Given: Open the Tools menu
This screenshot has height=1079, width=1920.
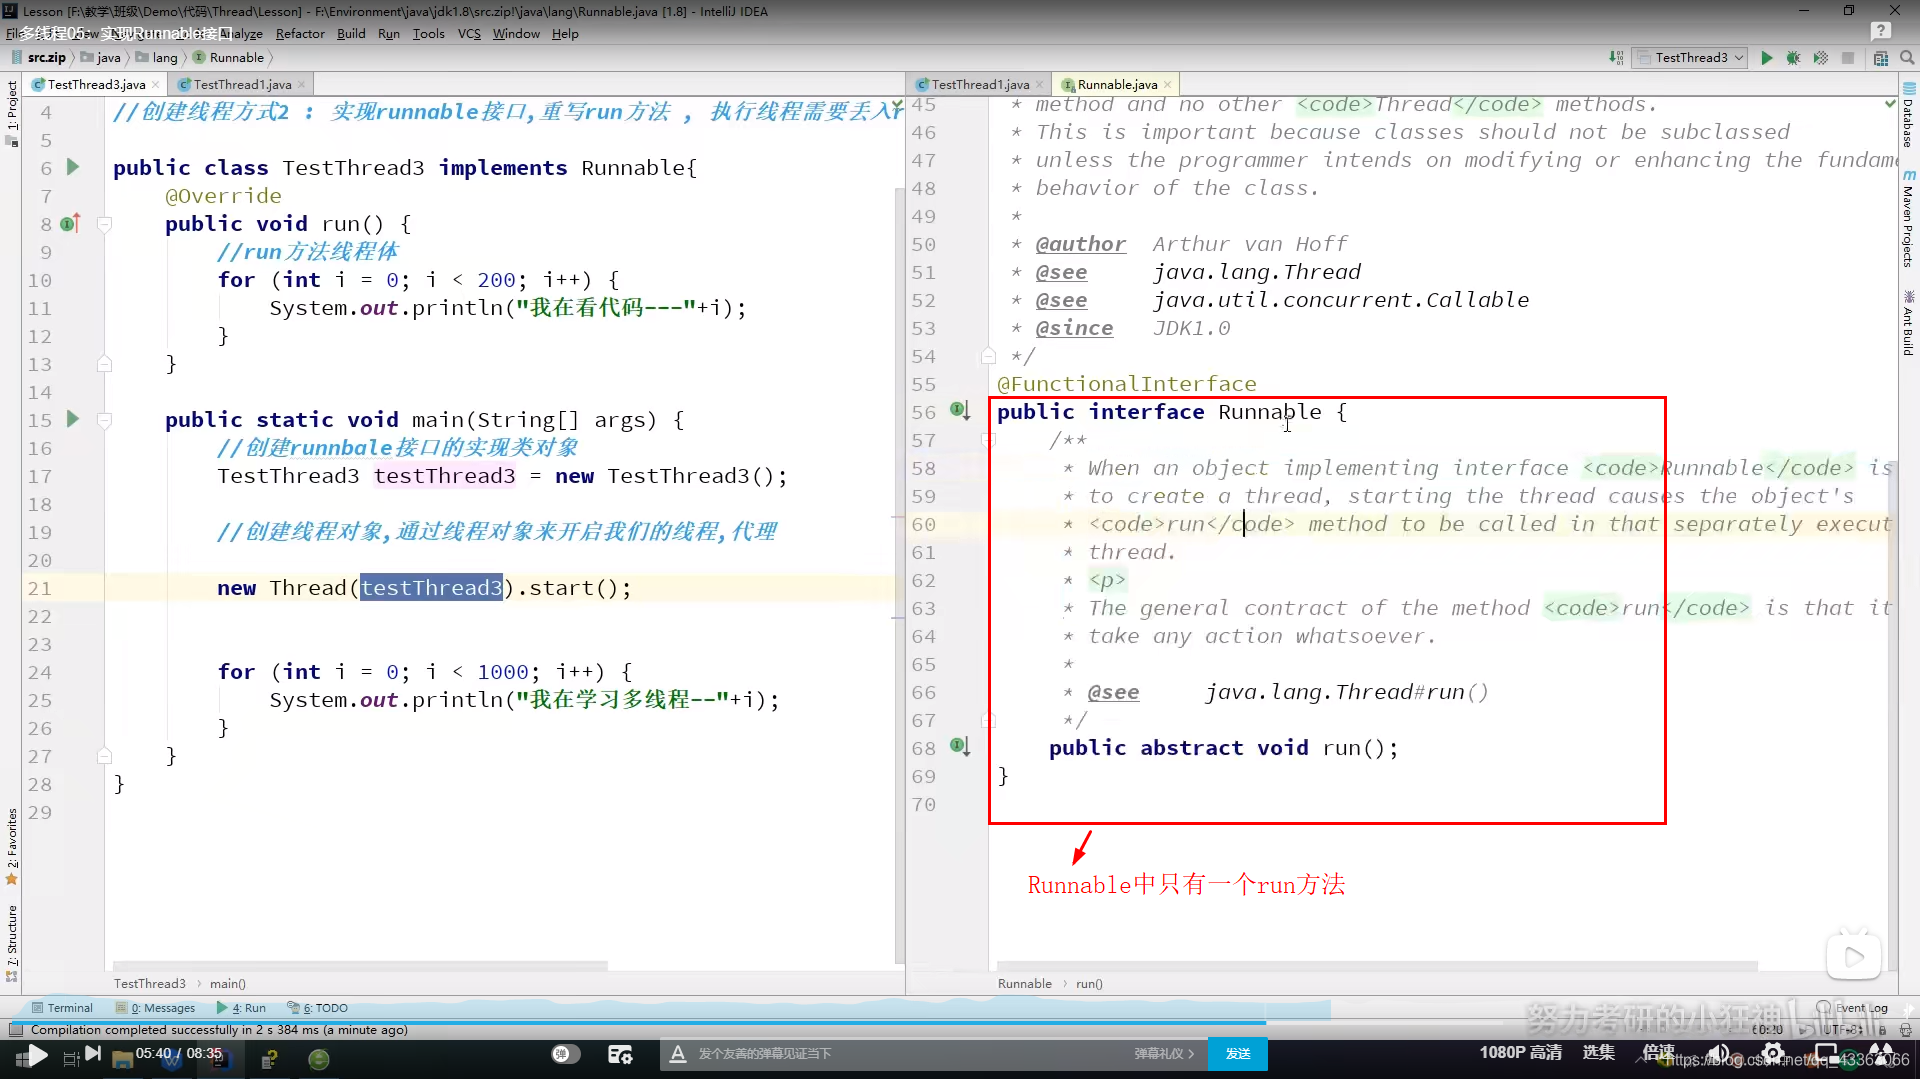Looking at the screenshot, I should click(x=428, y=33).
